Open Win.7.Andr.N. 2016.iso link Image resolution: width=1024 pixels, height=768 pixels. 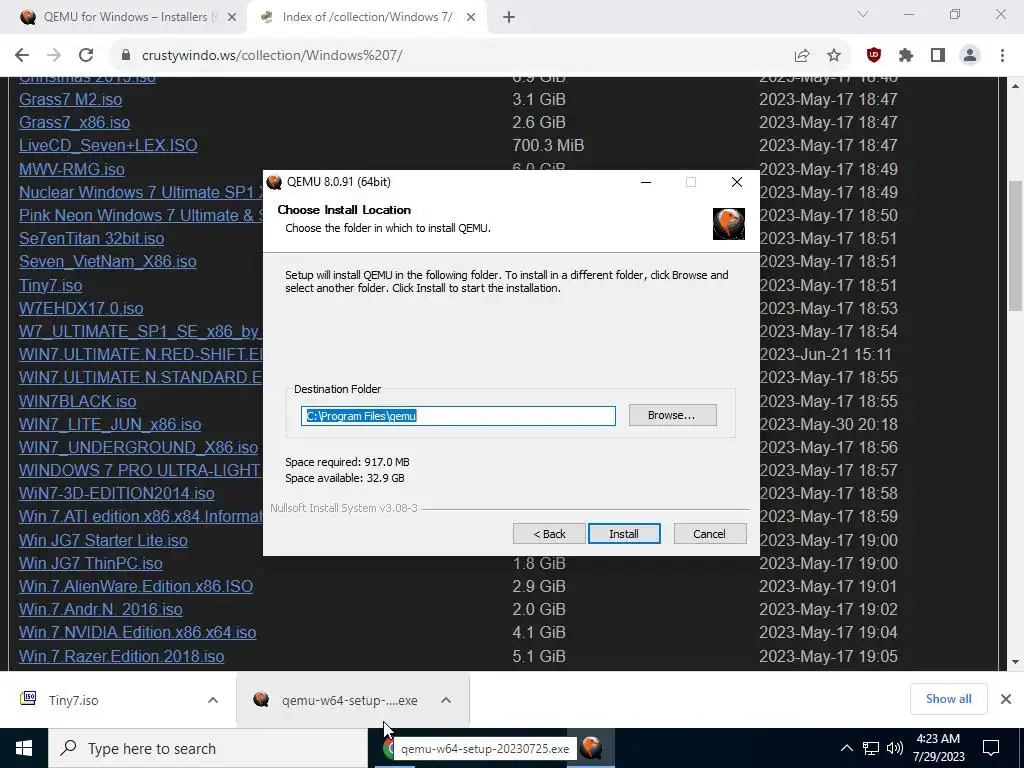click(101, 609)
